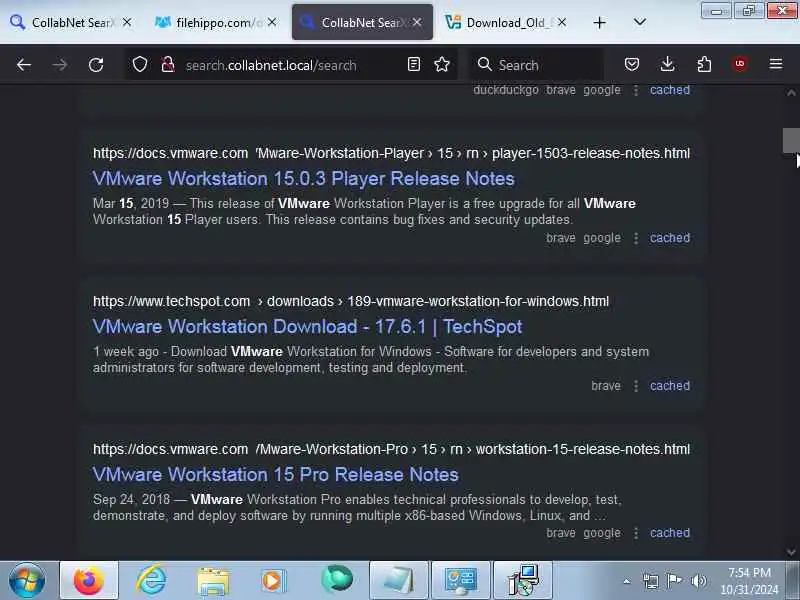This screenshot has height=600, width=800.
Task: Click the red uBlock extension icon
Action: pyautogui.click(x=740, y=64)
